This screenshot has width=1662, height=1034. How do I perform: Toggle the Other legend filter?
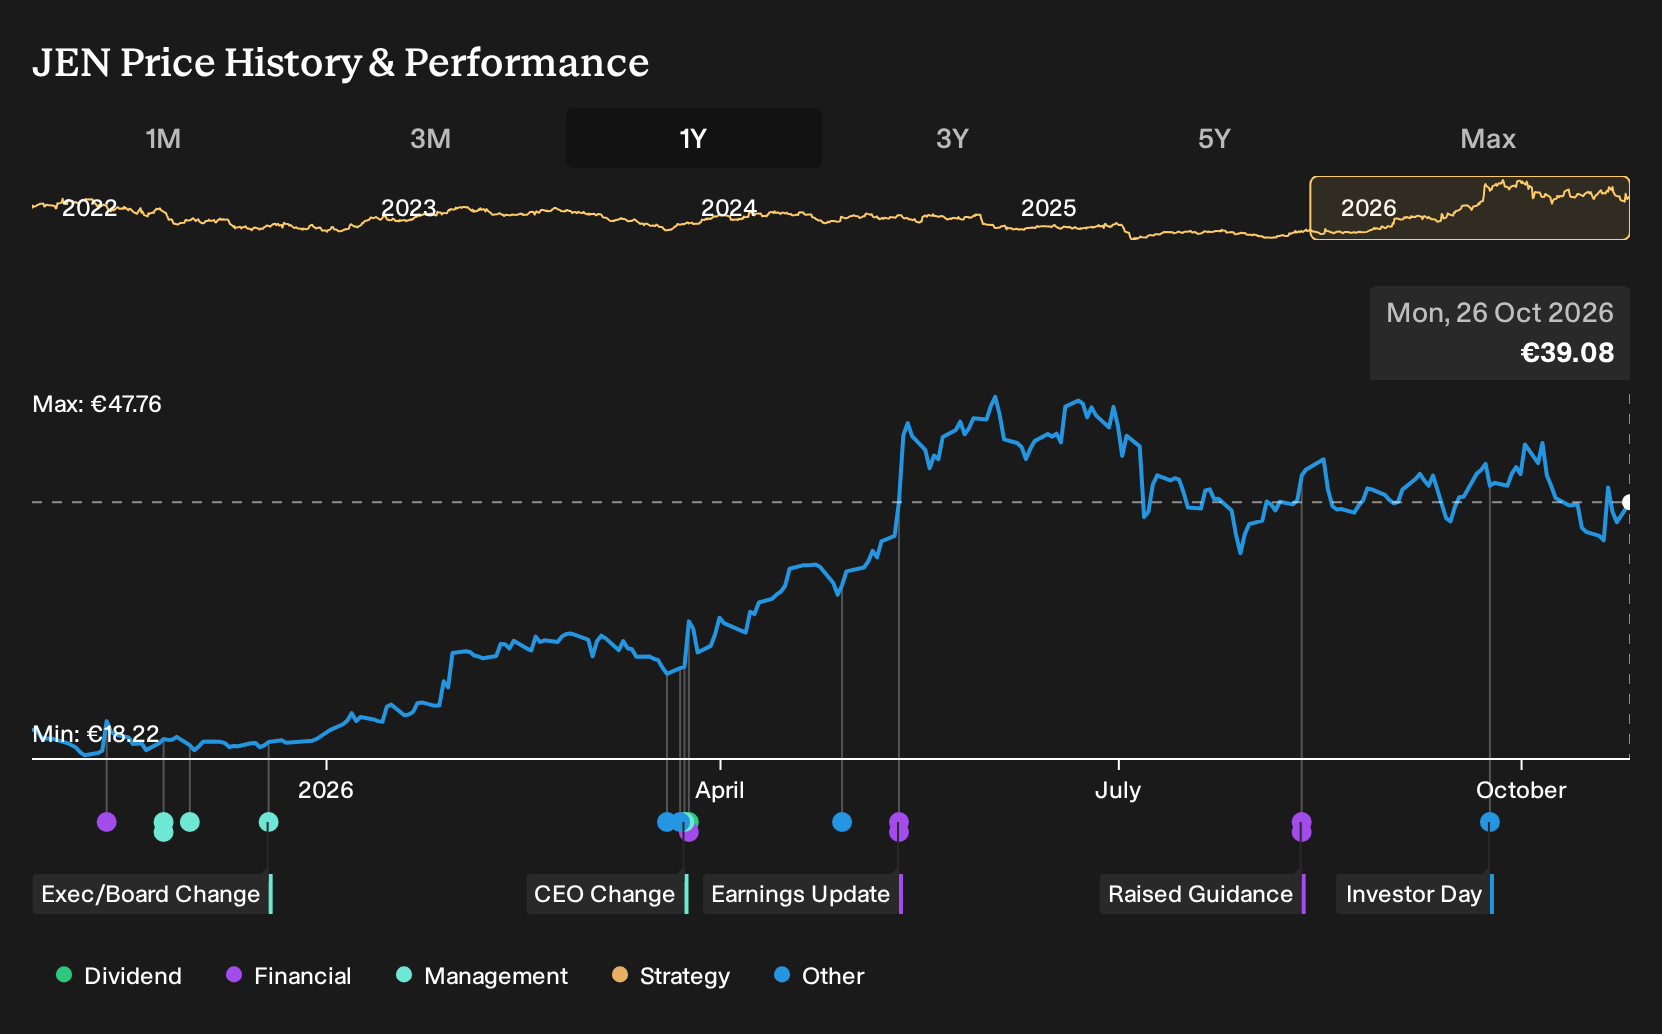point(819,976)
